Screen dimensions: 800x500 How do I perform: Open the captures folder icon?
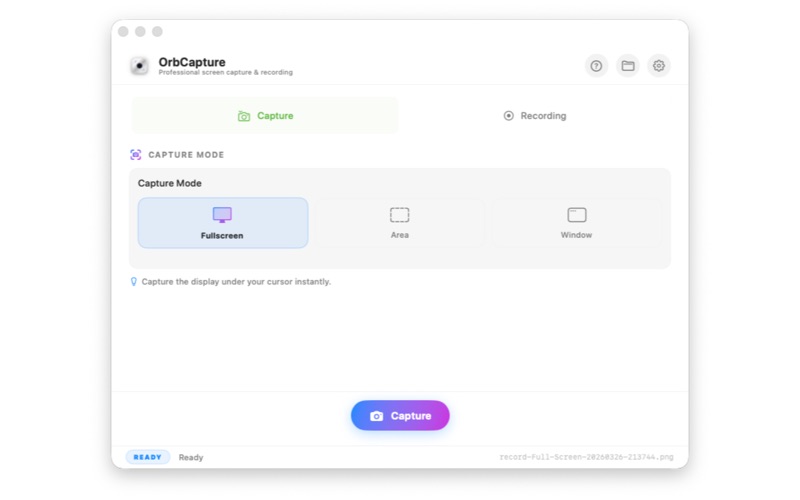coord(628,66)
